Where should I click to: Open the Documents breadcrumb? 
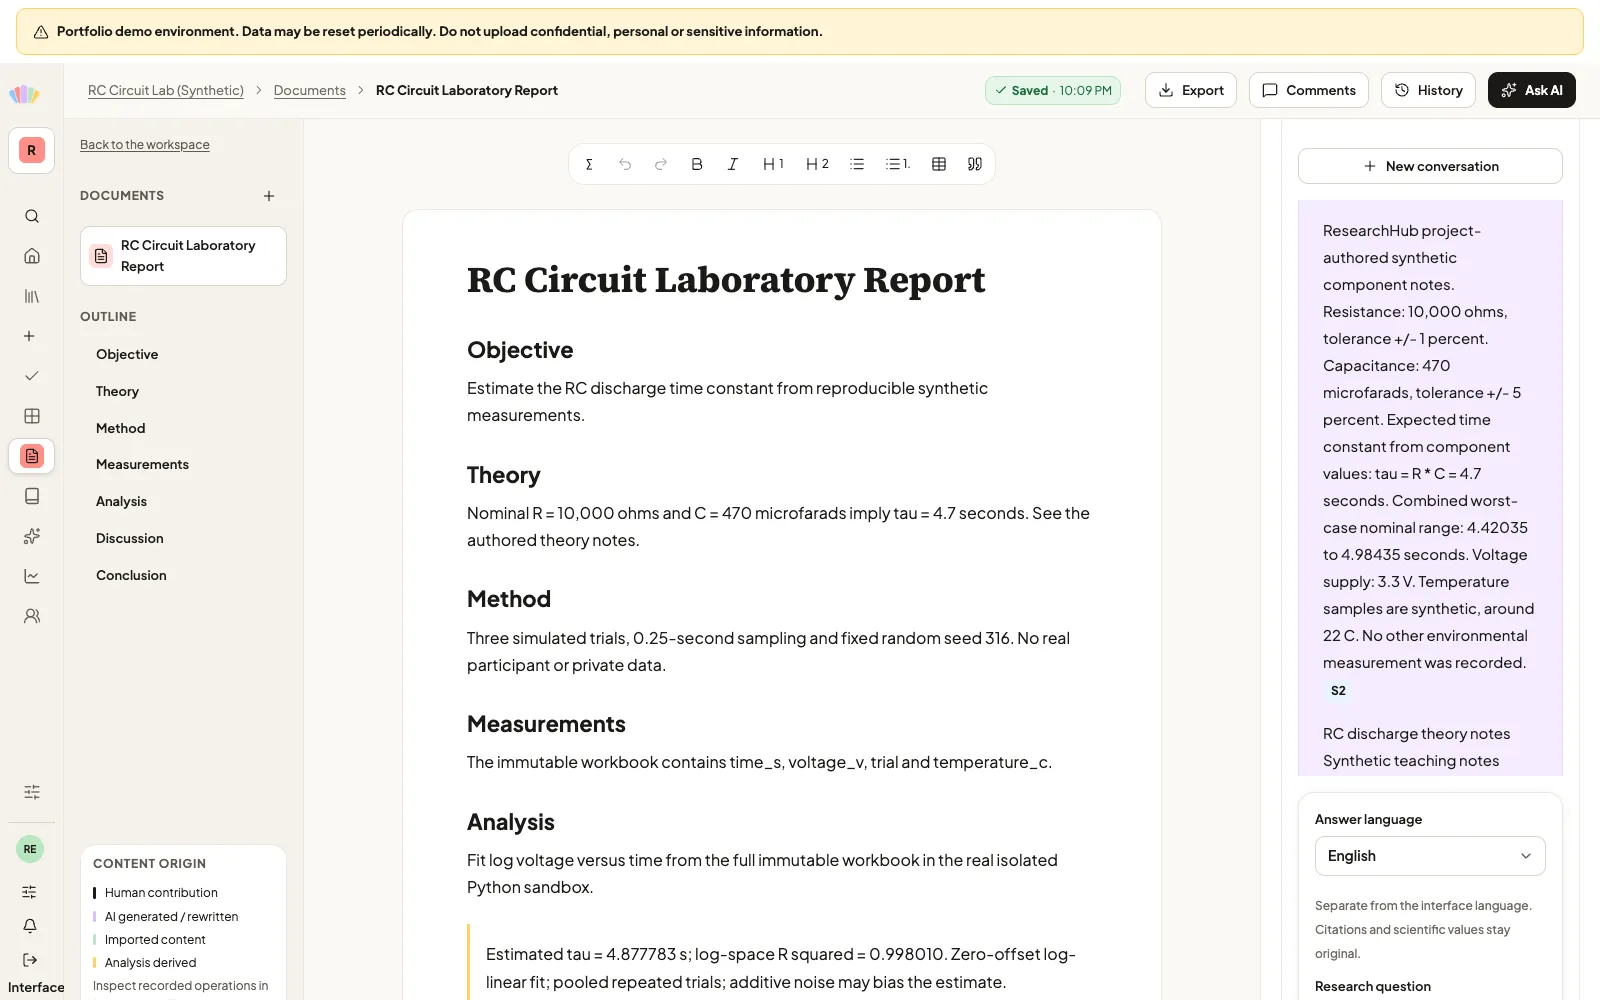point(310,90)
